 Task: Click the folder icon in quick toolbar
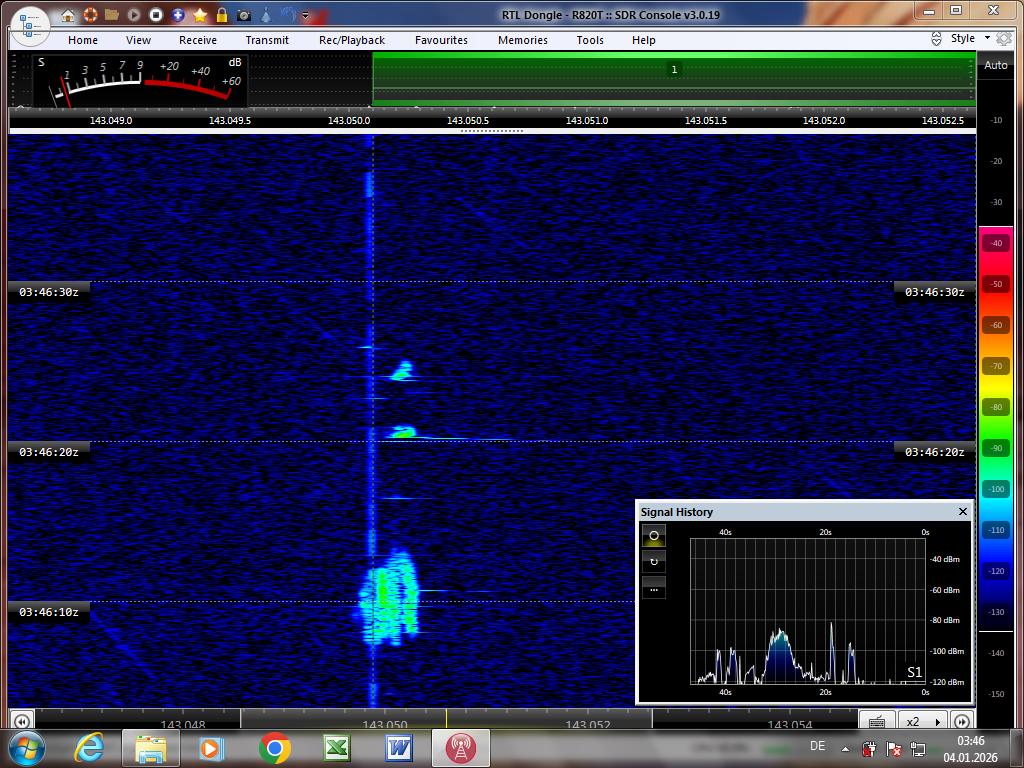pyautogui.click(x=112, y=15)
